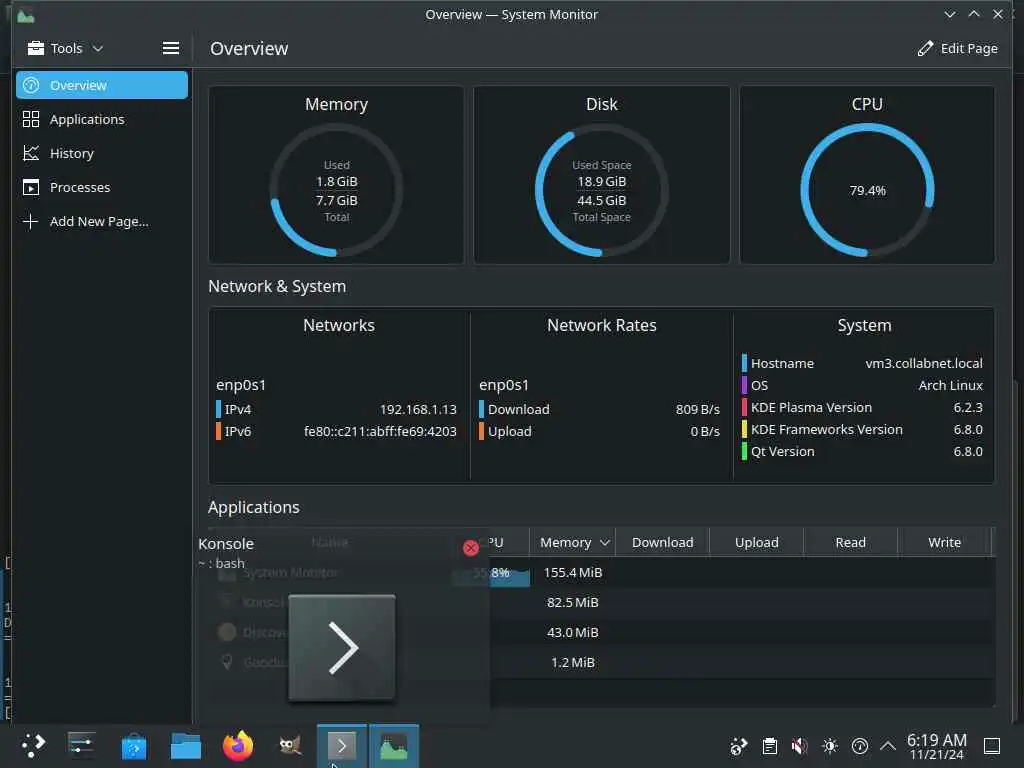Click the CPU percentage gauge
The width and height of the screenshot is (1024, 768).
867,190
